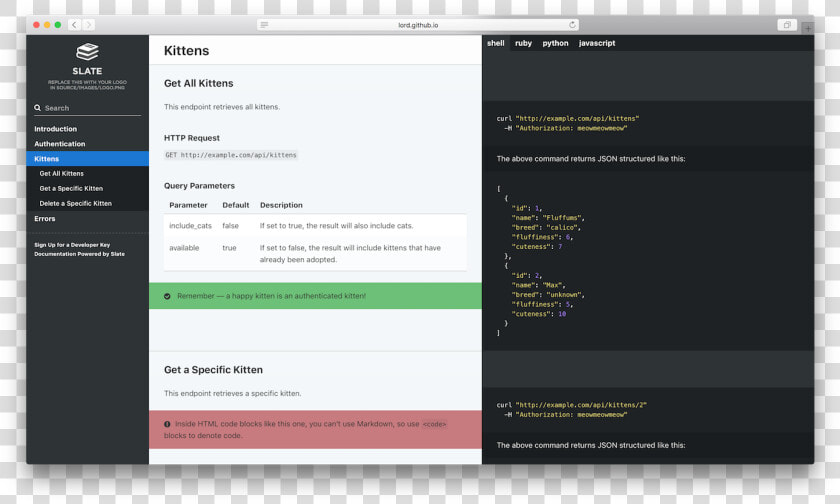
Task: Go to Delete a Specific Kitten subsection
Action: 76,204
